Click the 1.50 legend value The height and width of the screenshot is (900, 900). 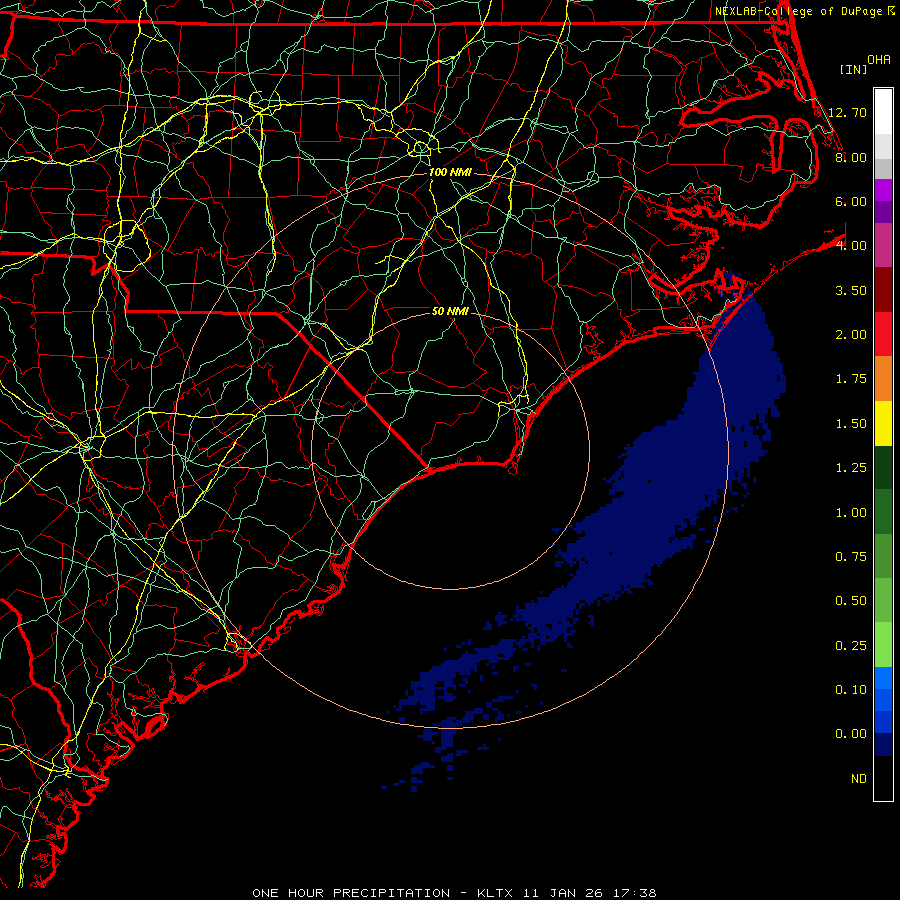pos(851,424)
